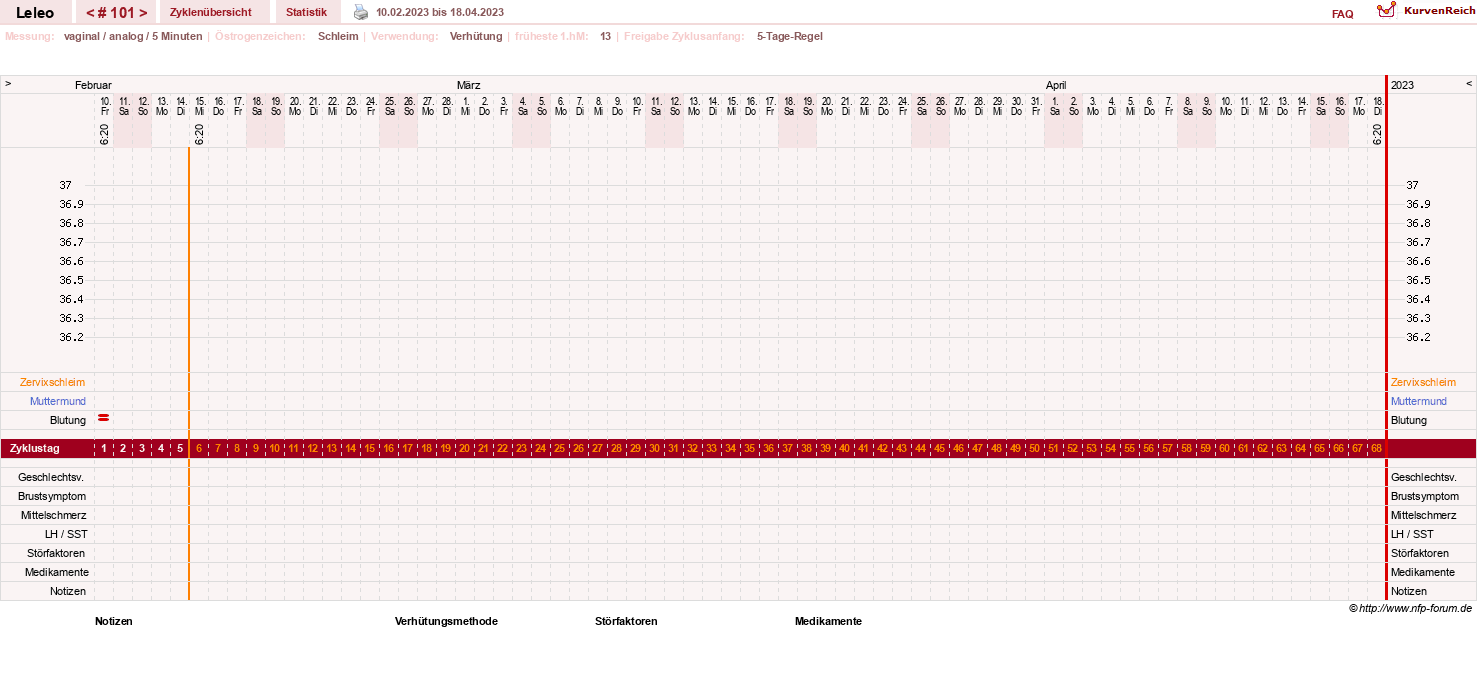Click the cycle number # 101

[x=117, y=13]
